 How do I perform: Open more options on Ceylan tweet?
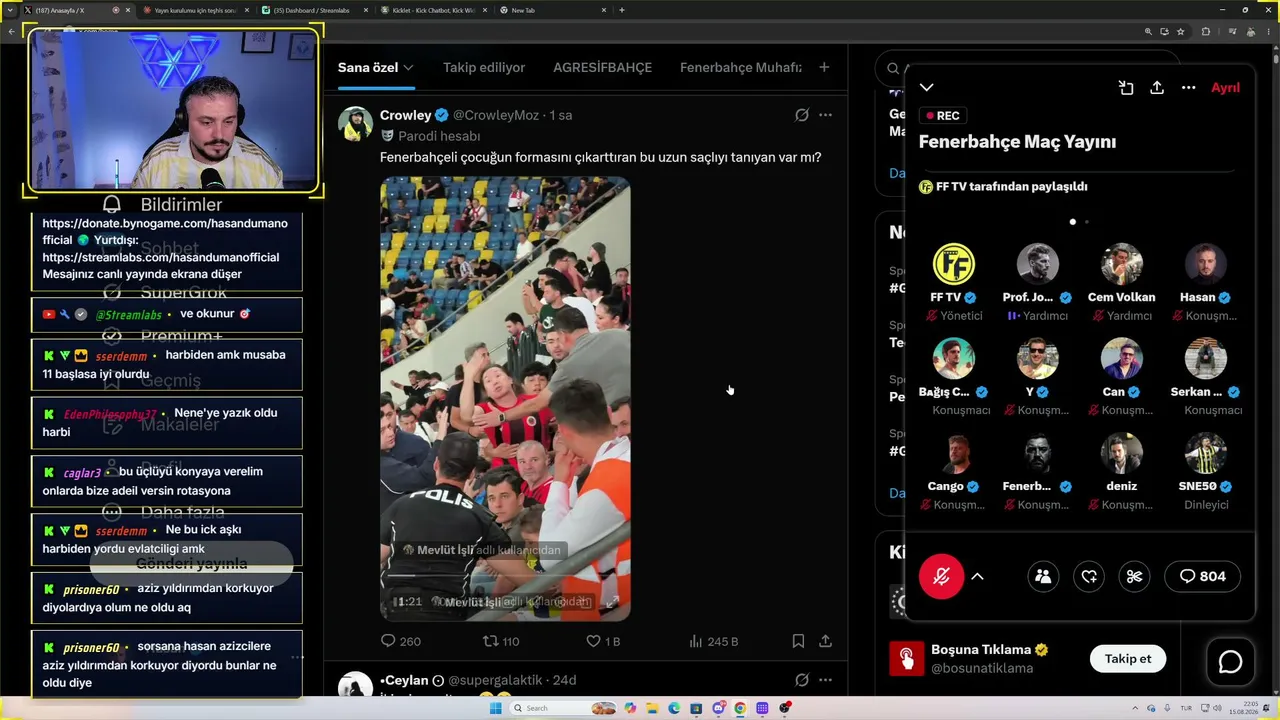[825, 680]
